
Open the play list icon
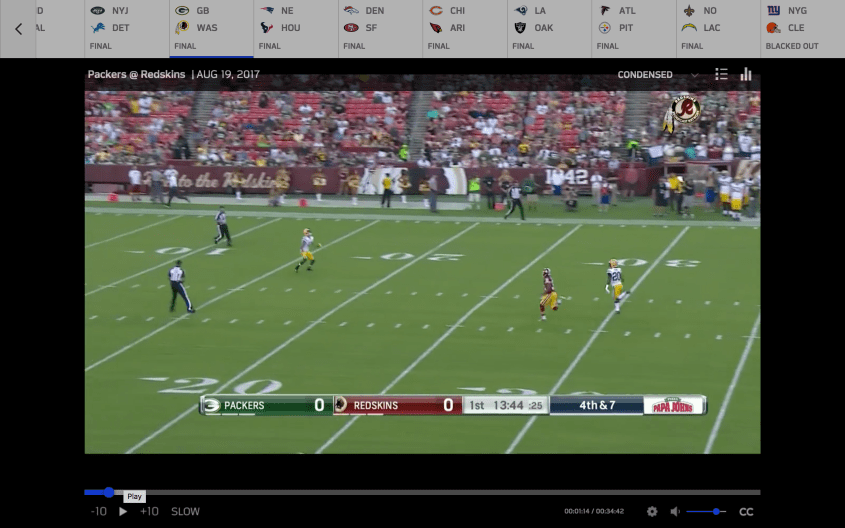(722, 74)
